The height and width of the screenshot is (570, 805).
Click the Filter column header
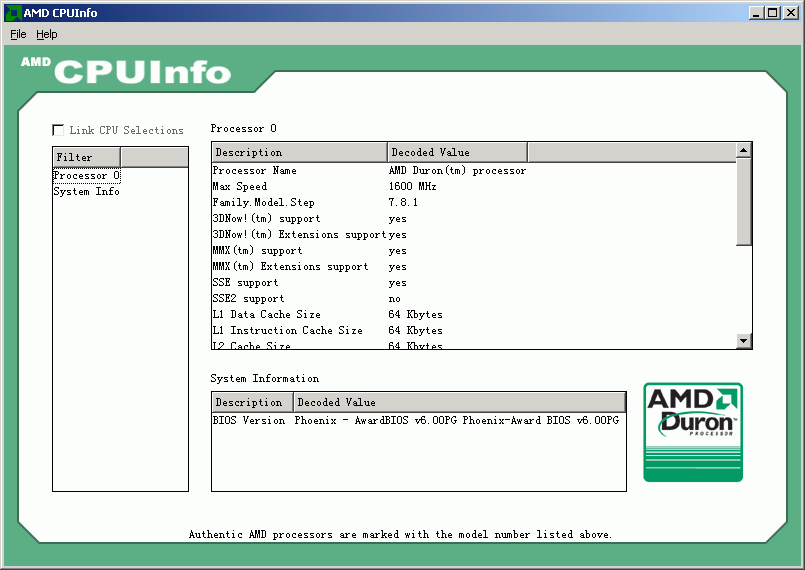[86, 157]
